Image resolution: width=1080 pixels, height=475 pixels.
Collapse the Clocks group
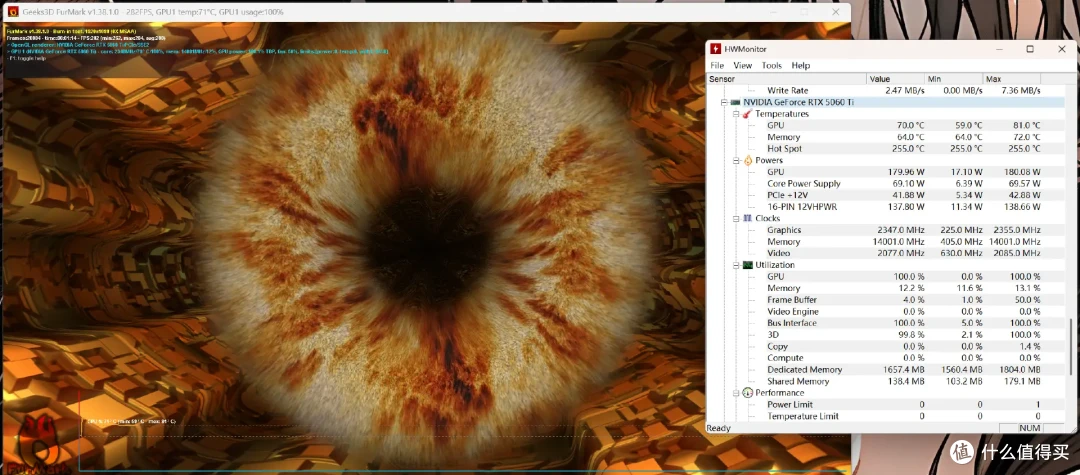pyautogui.click(x=736, y=218)
